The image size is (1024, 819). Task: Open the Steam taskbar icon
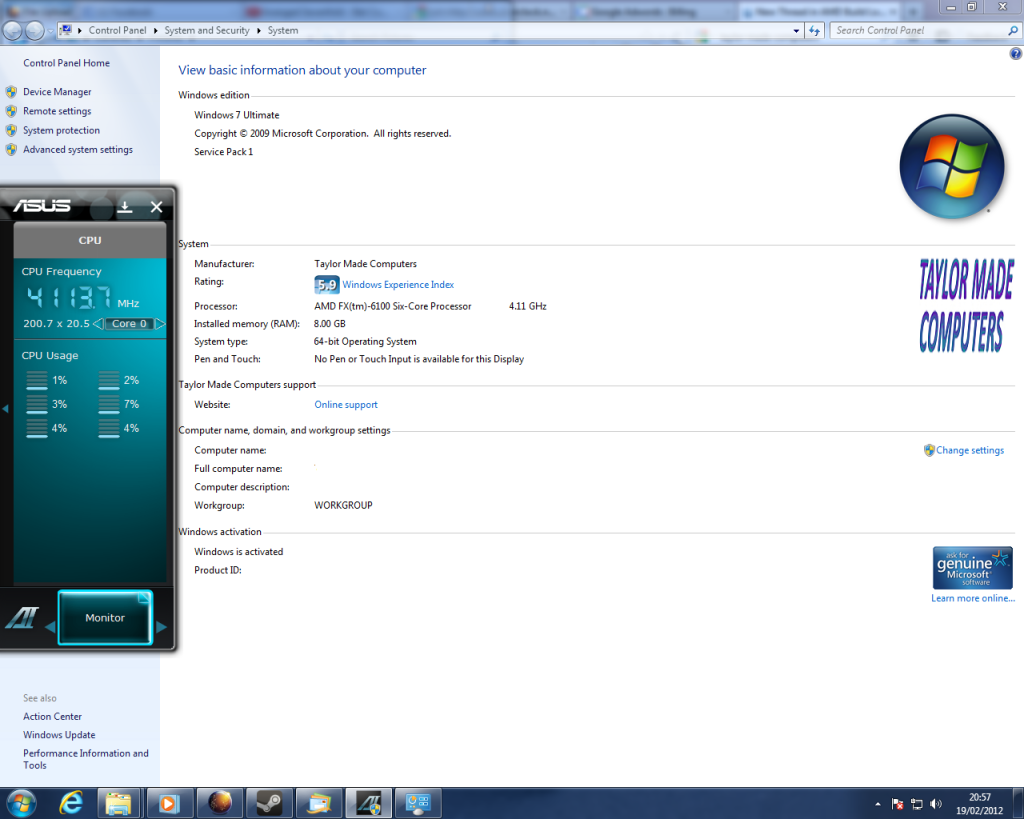[x=268, y=803]
